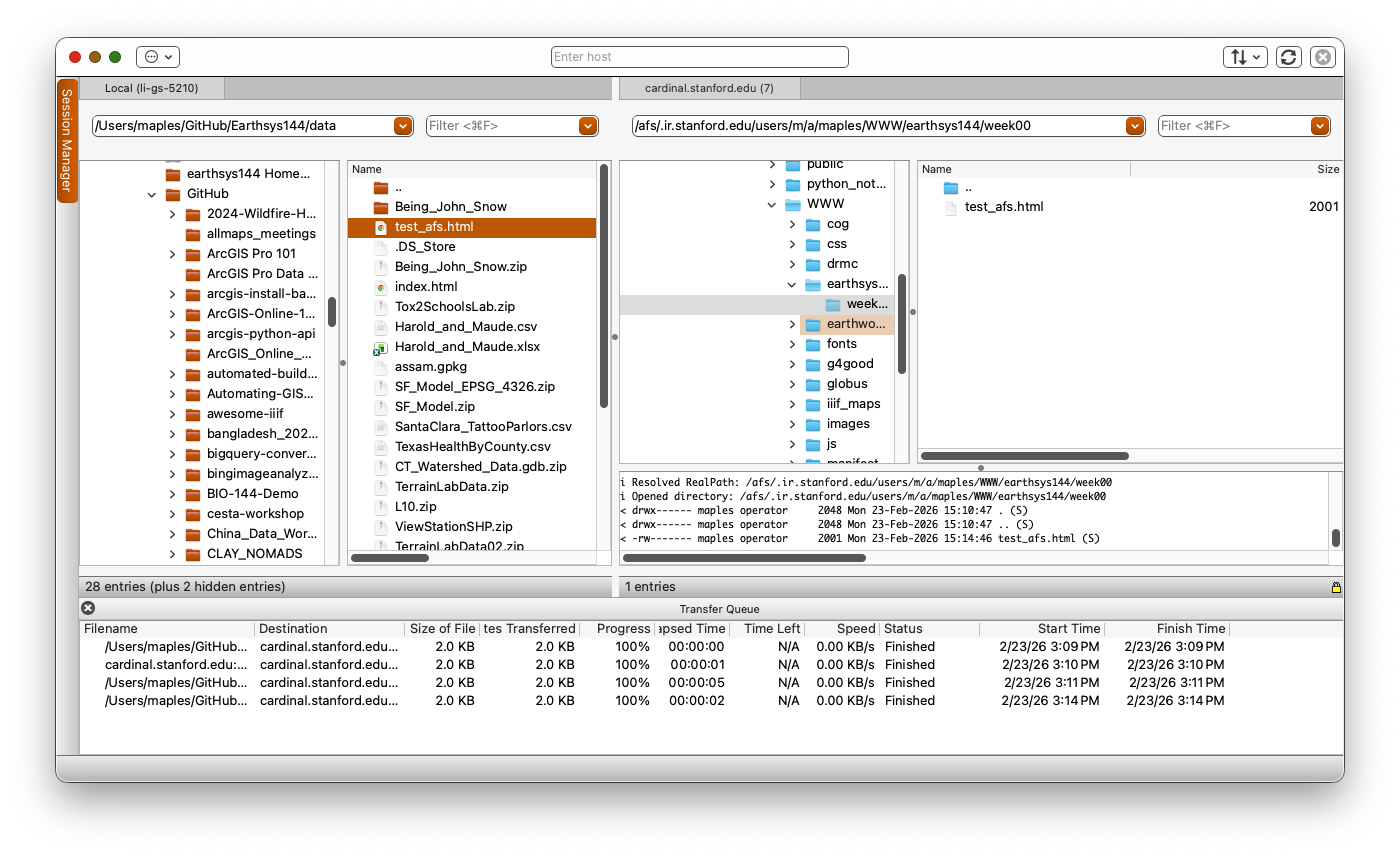Select the .. parent entry in remote file list
Screen dimensions: 1400x856
[960, 188]
